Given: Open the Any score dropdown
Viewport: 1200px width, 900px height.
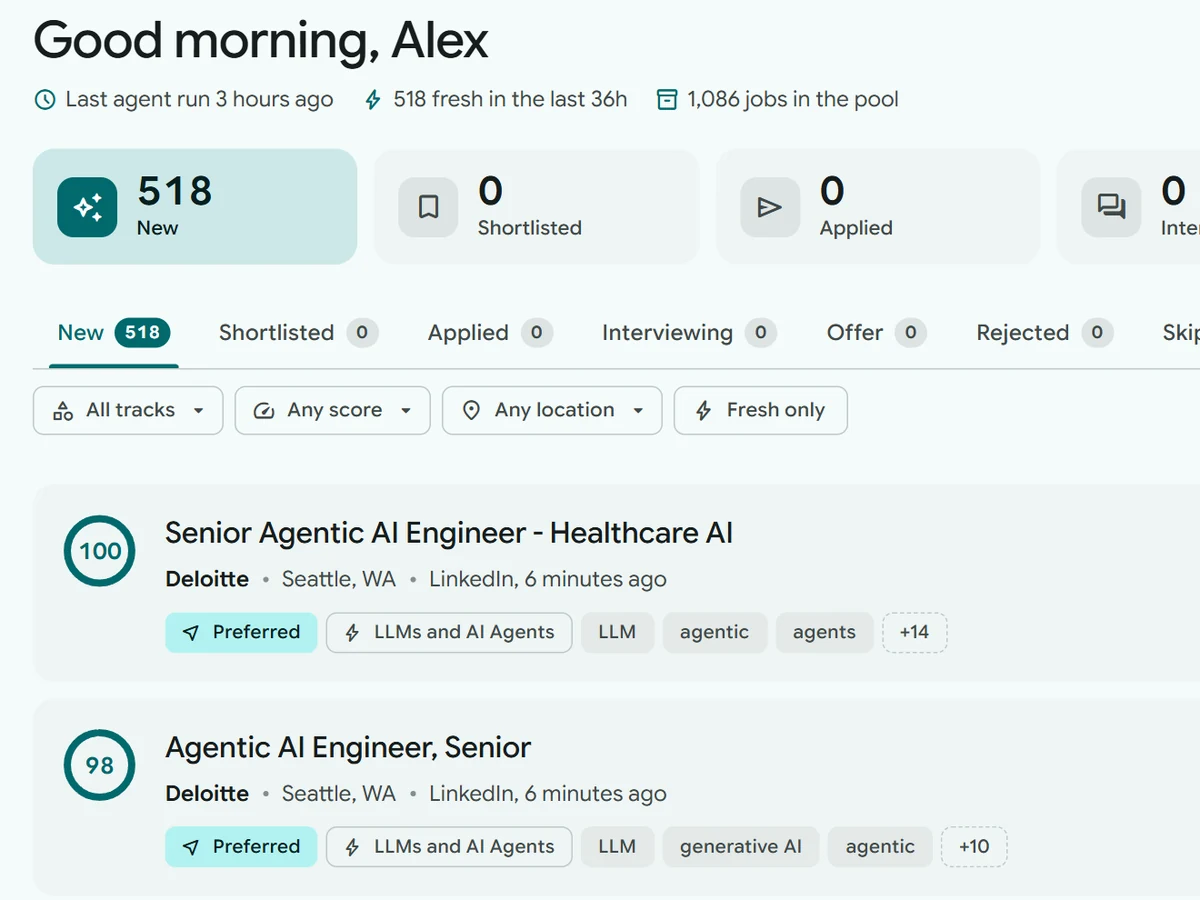Looking at the screenshot, I should click(333, 411).
